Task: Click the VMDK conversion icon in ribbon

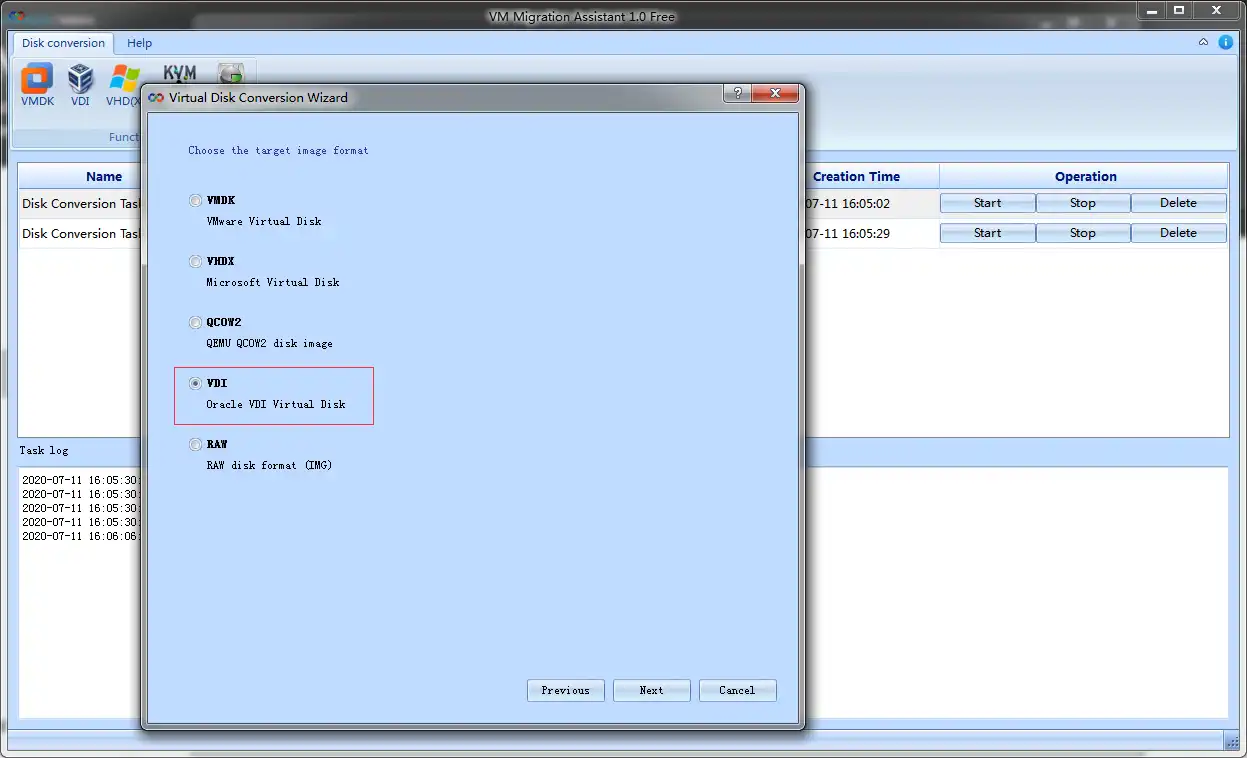Action: click(x=37, y=84)
